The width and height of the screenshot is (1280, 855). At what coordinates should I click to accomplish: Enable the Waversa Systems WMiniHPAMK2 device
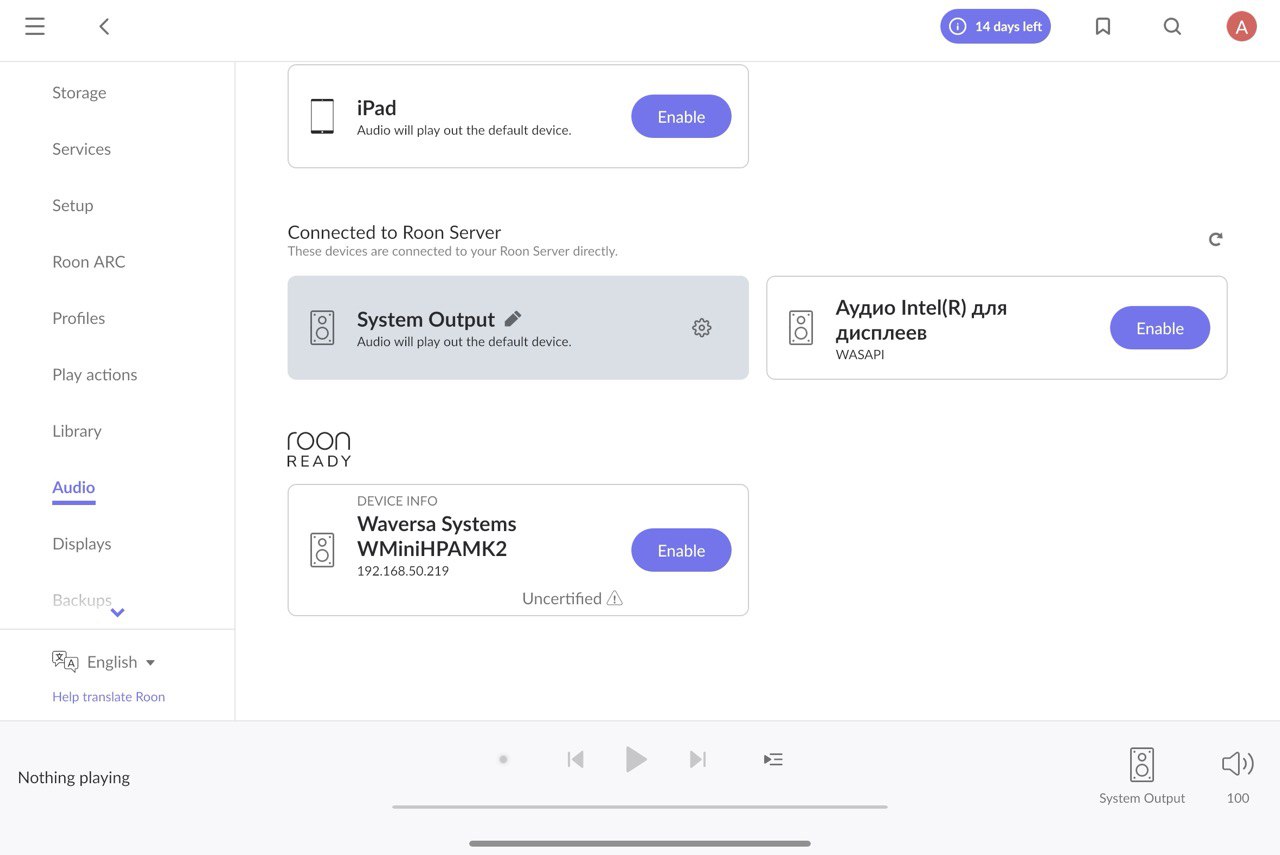pyautogui.click(x=681, y=551)
